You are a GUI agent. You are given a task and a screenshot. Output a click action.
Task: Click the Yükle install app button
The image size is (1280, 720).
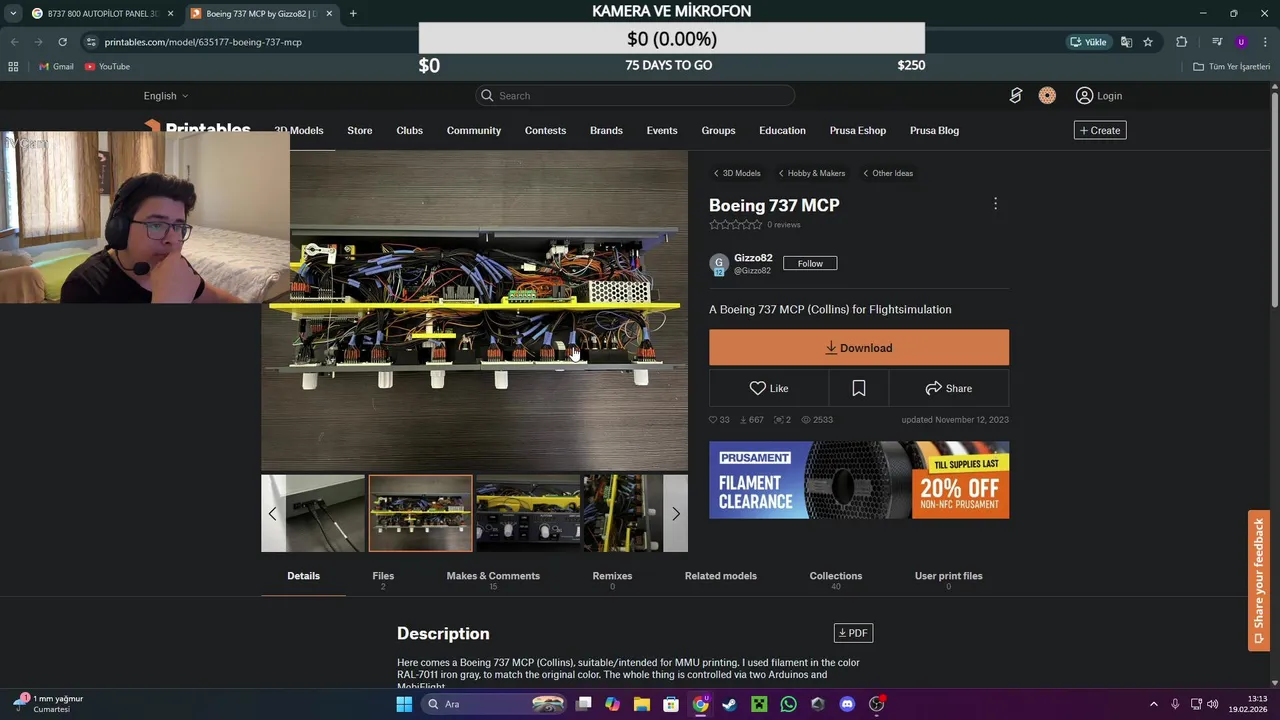click(1088, 42)
